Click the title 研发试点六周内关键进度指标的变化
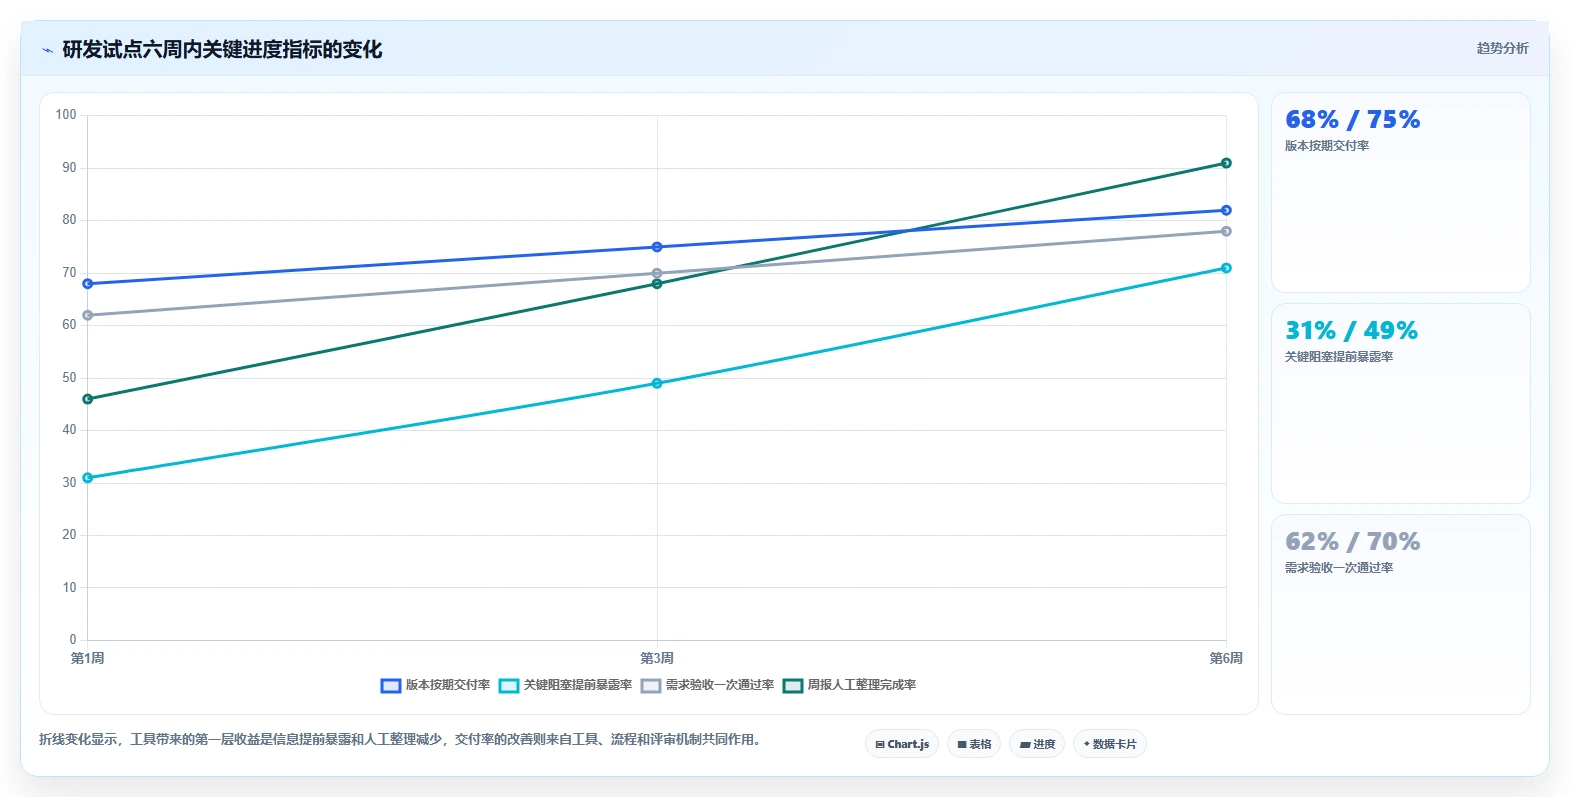The width and height of the screenshot is (1570, 797). 222,50
